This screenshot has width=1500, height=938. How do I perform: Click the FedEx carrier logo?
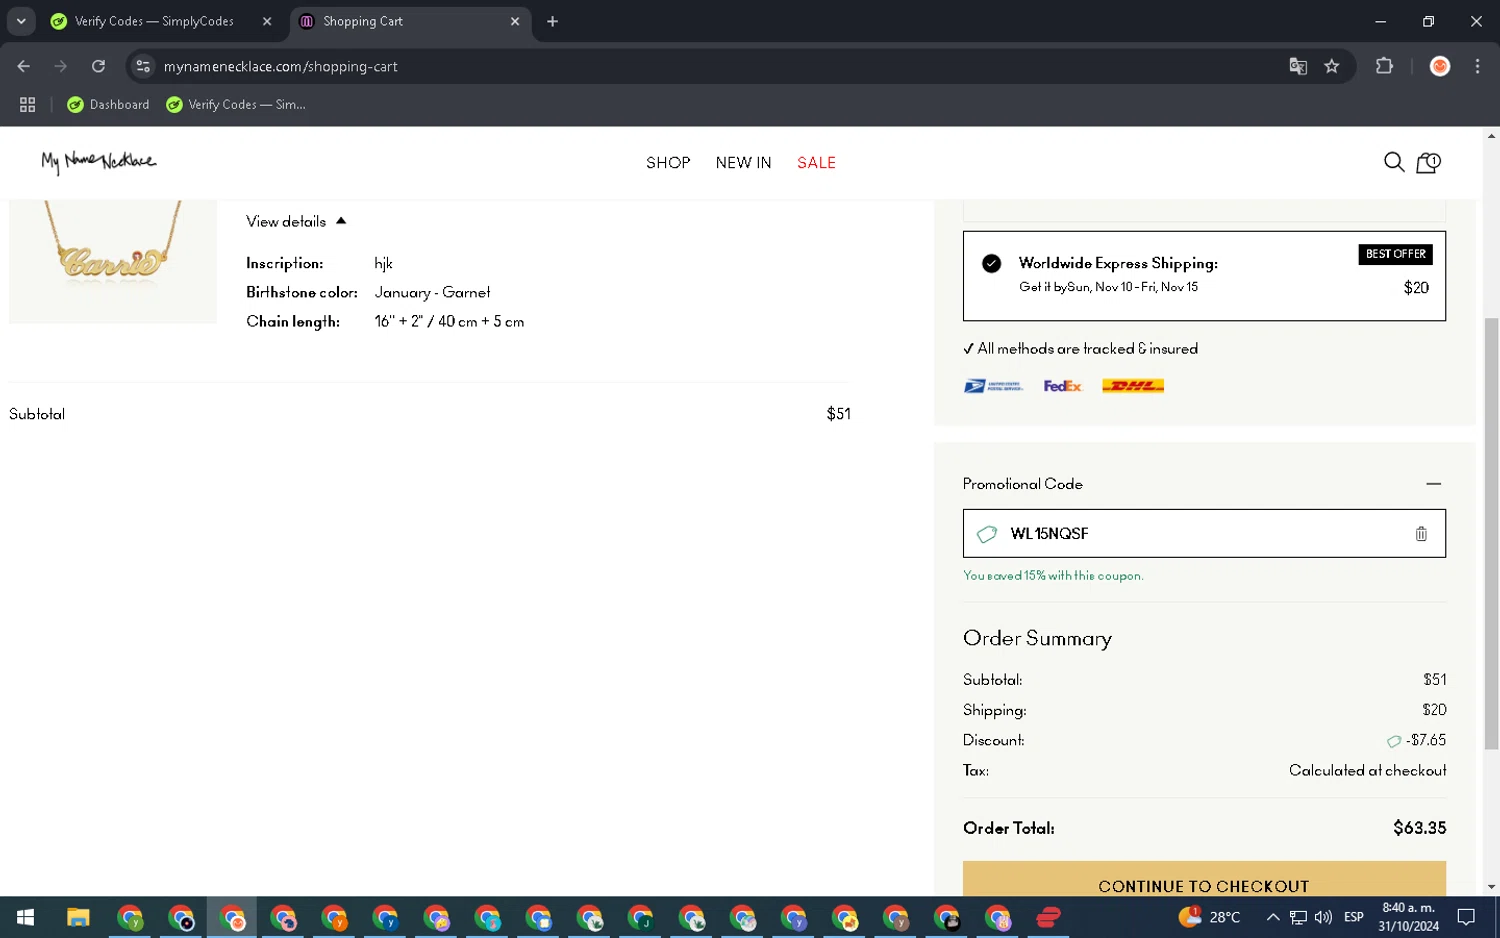(1062, 386)
